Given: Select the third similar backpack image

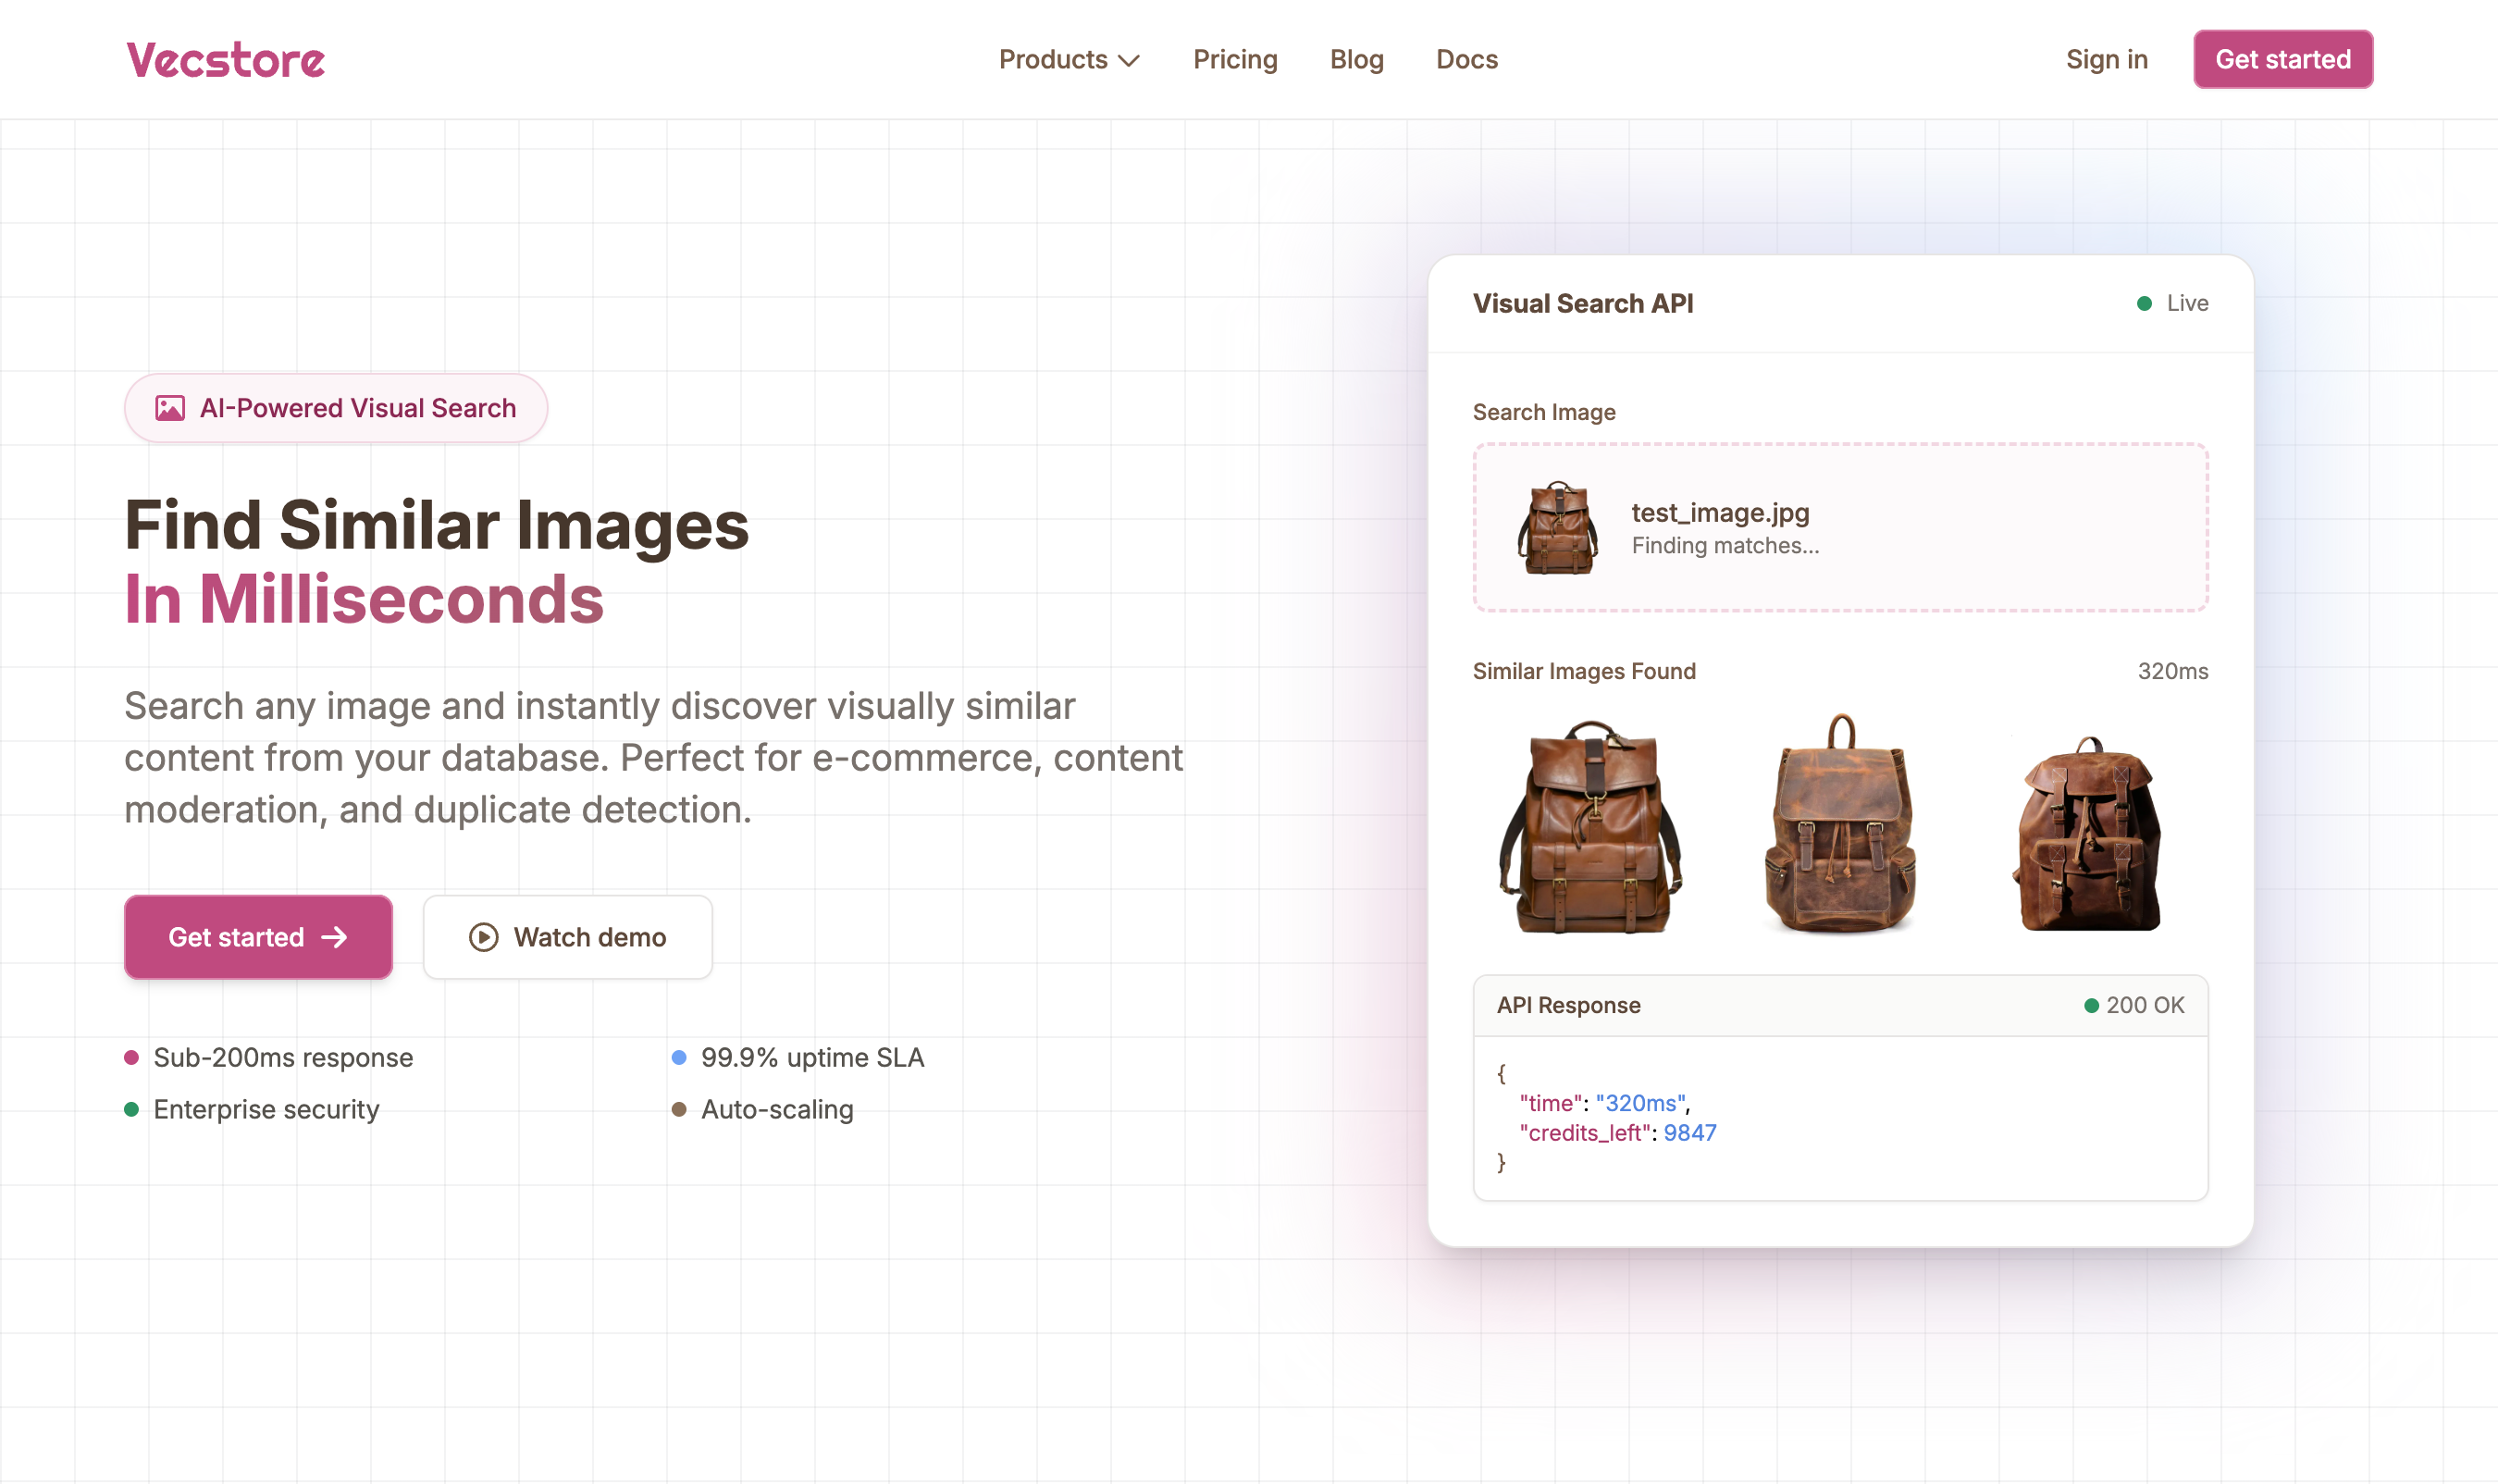Looking at the screenshot, I should [2088, 834].
